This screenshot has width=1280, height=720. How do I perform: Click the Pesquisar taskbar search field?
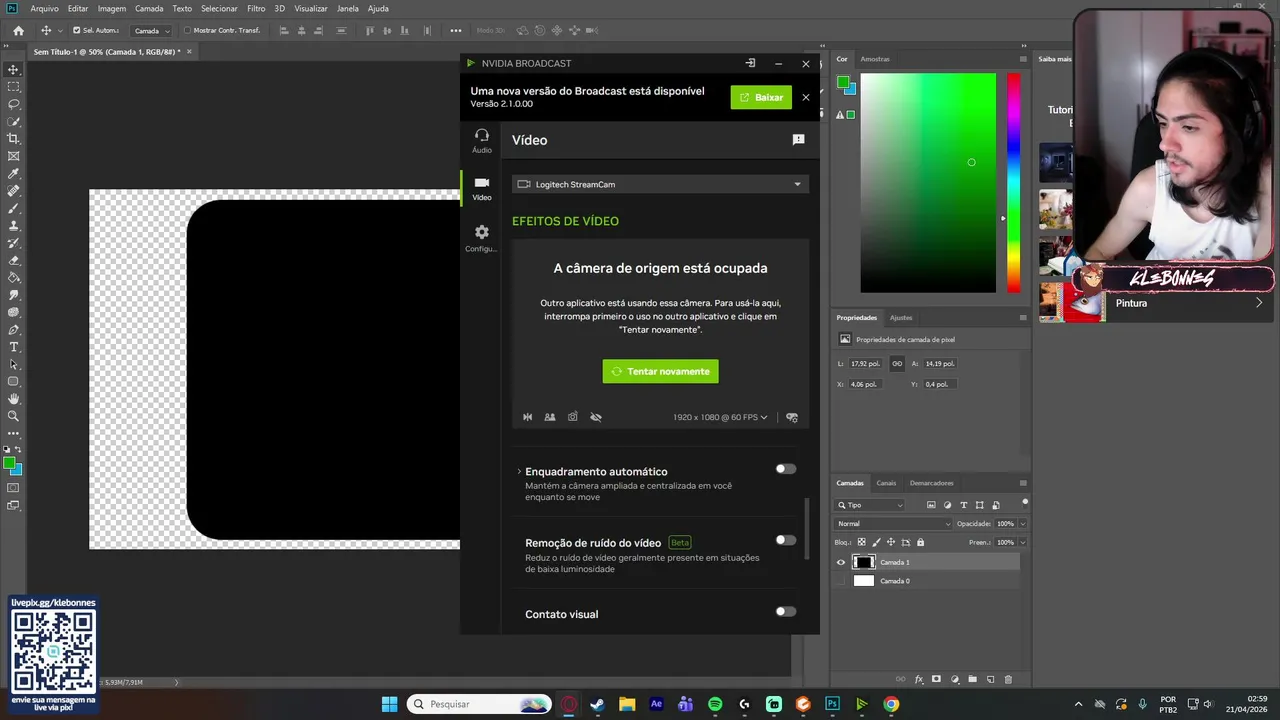pyautogui.click(x=479, y=704)
